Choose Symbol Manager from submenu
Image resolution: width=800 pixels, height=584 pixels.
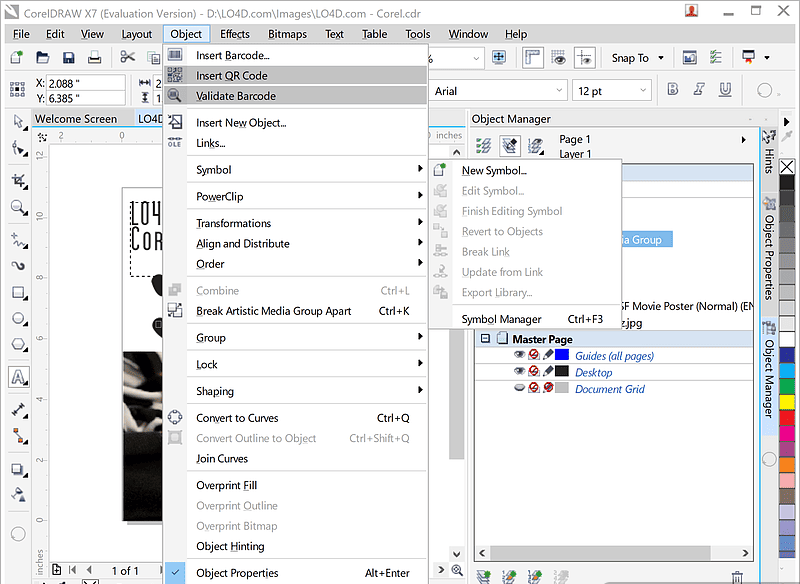526,319
